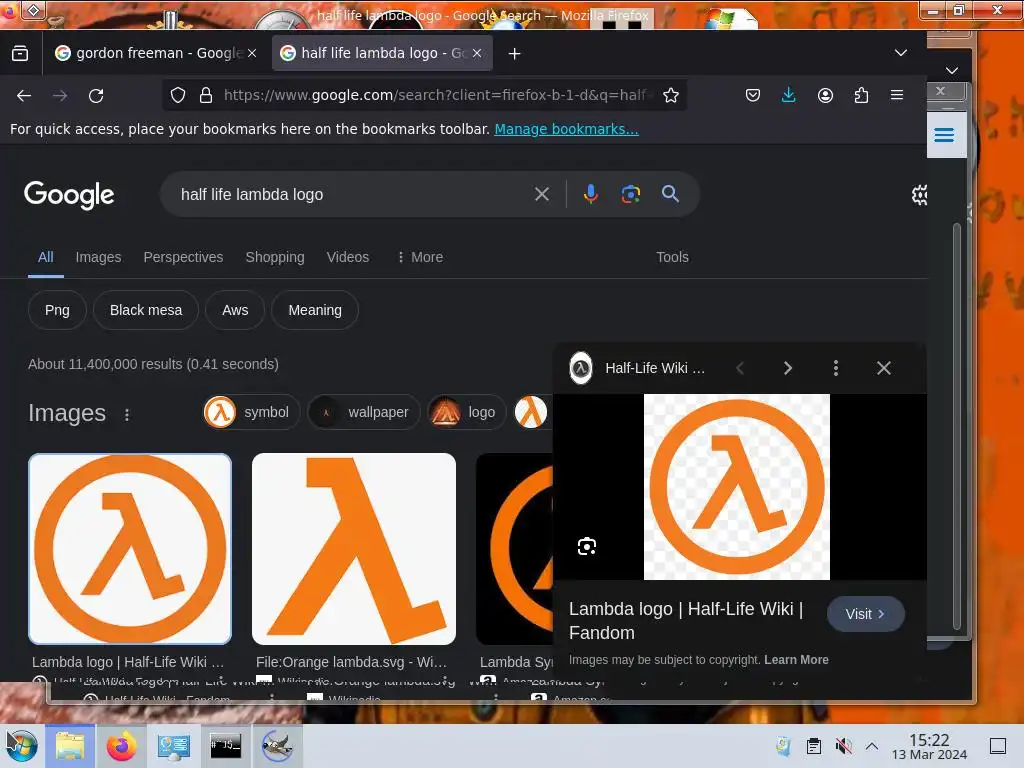Expand the system tray hidden icons arrow

click(x=872, y=746)
